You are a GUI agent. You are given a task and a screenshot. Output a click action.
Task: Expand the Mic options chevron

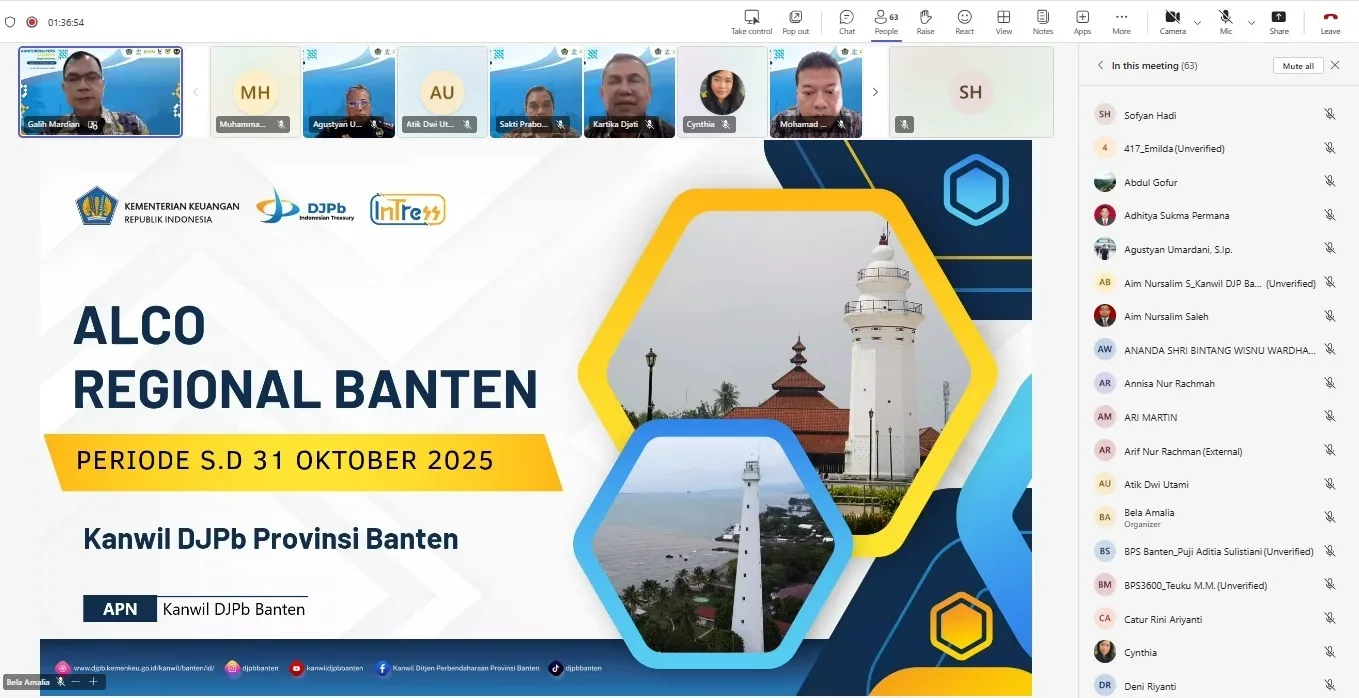coord(1251,22)
